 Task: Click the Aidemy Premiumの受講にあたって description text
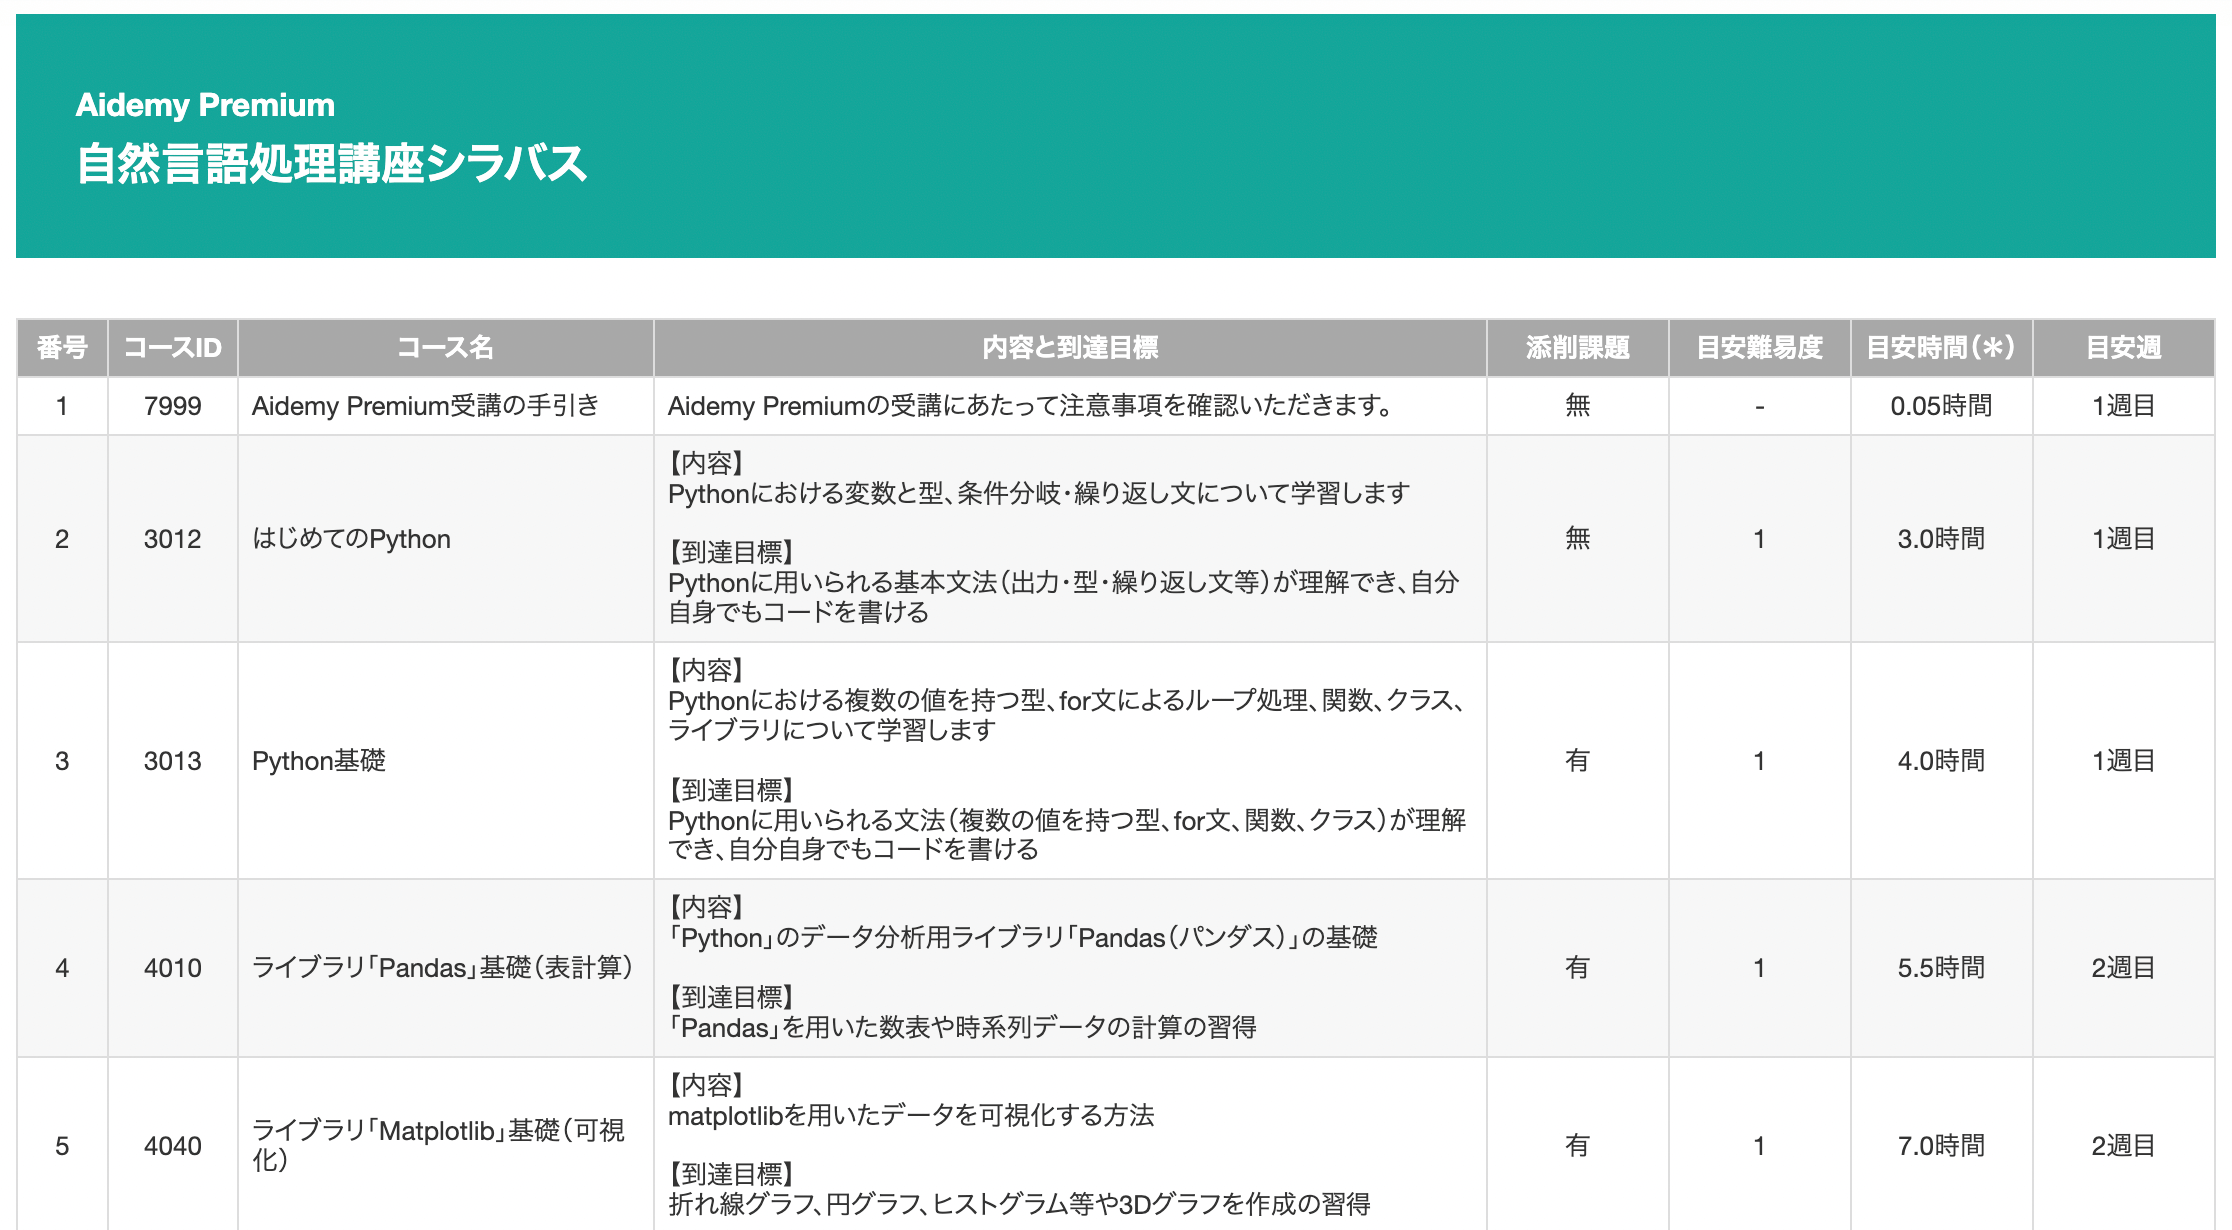[x=1030, y=406]
